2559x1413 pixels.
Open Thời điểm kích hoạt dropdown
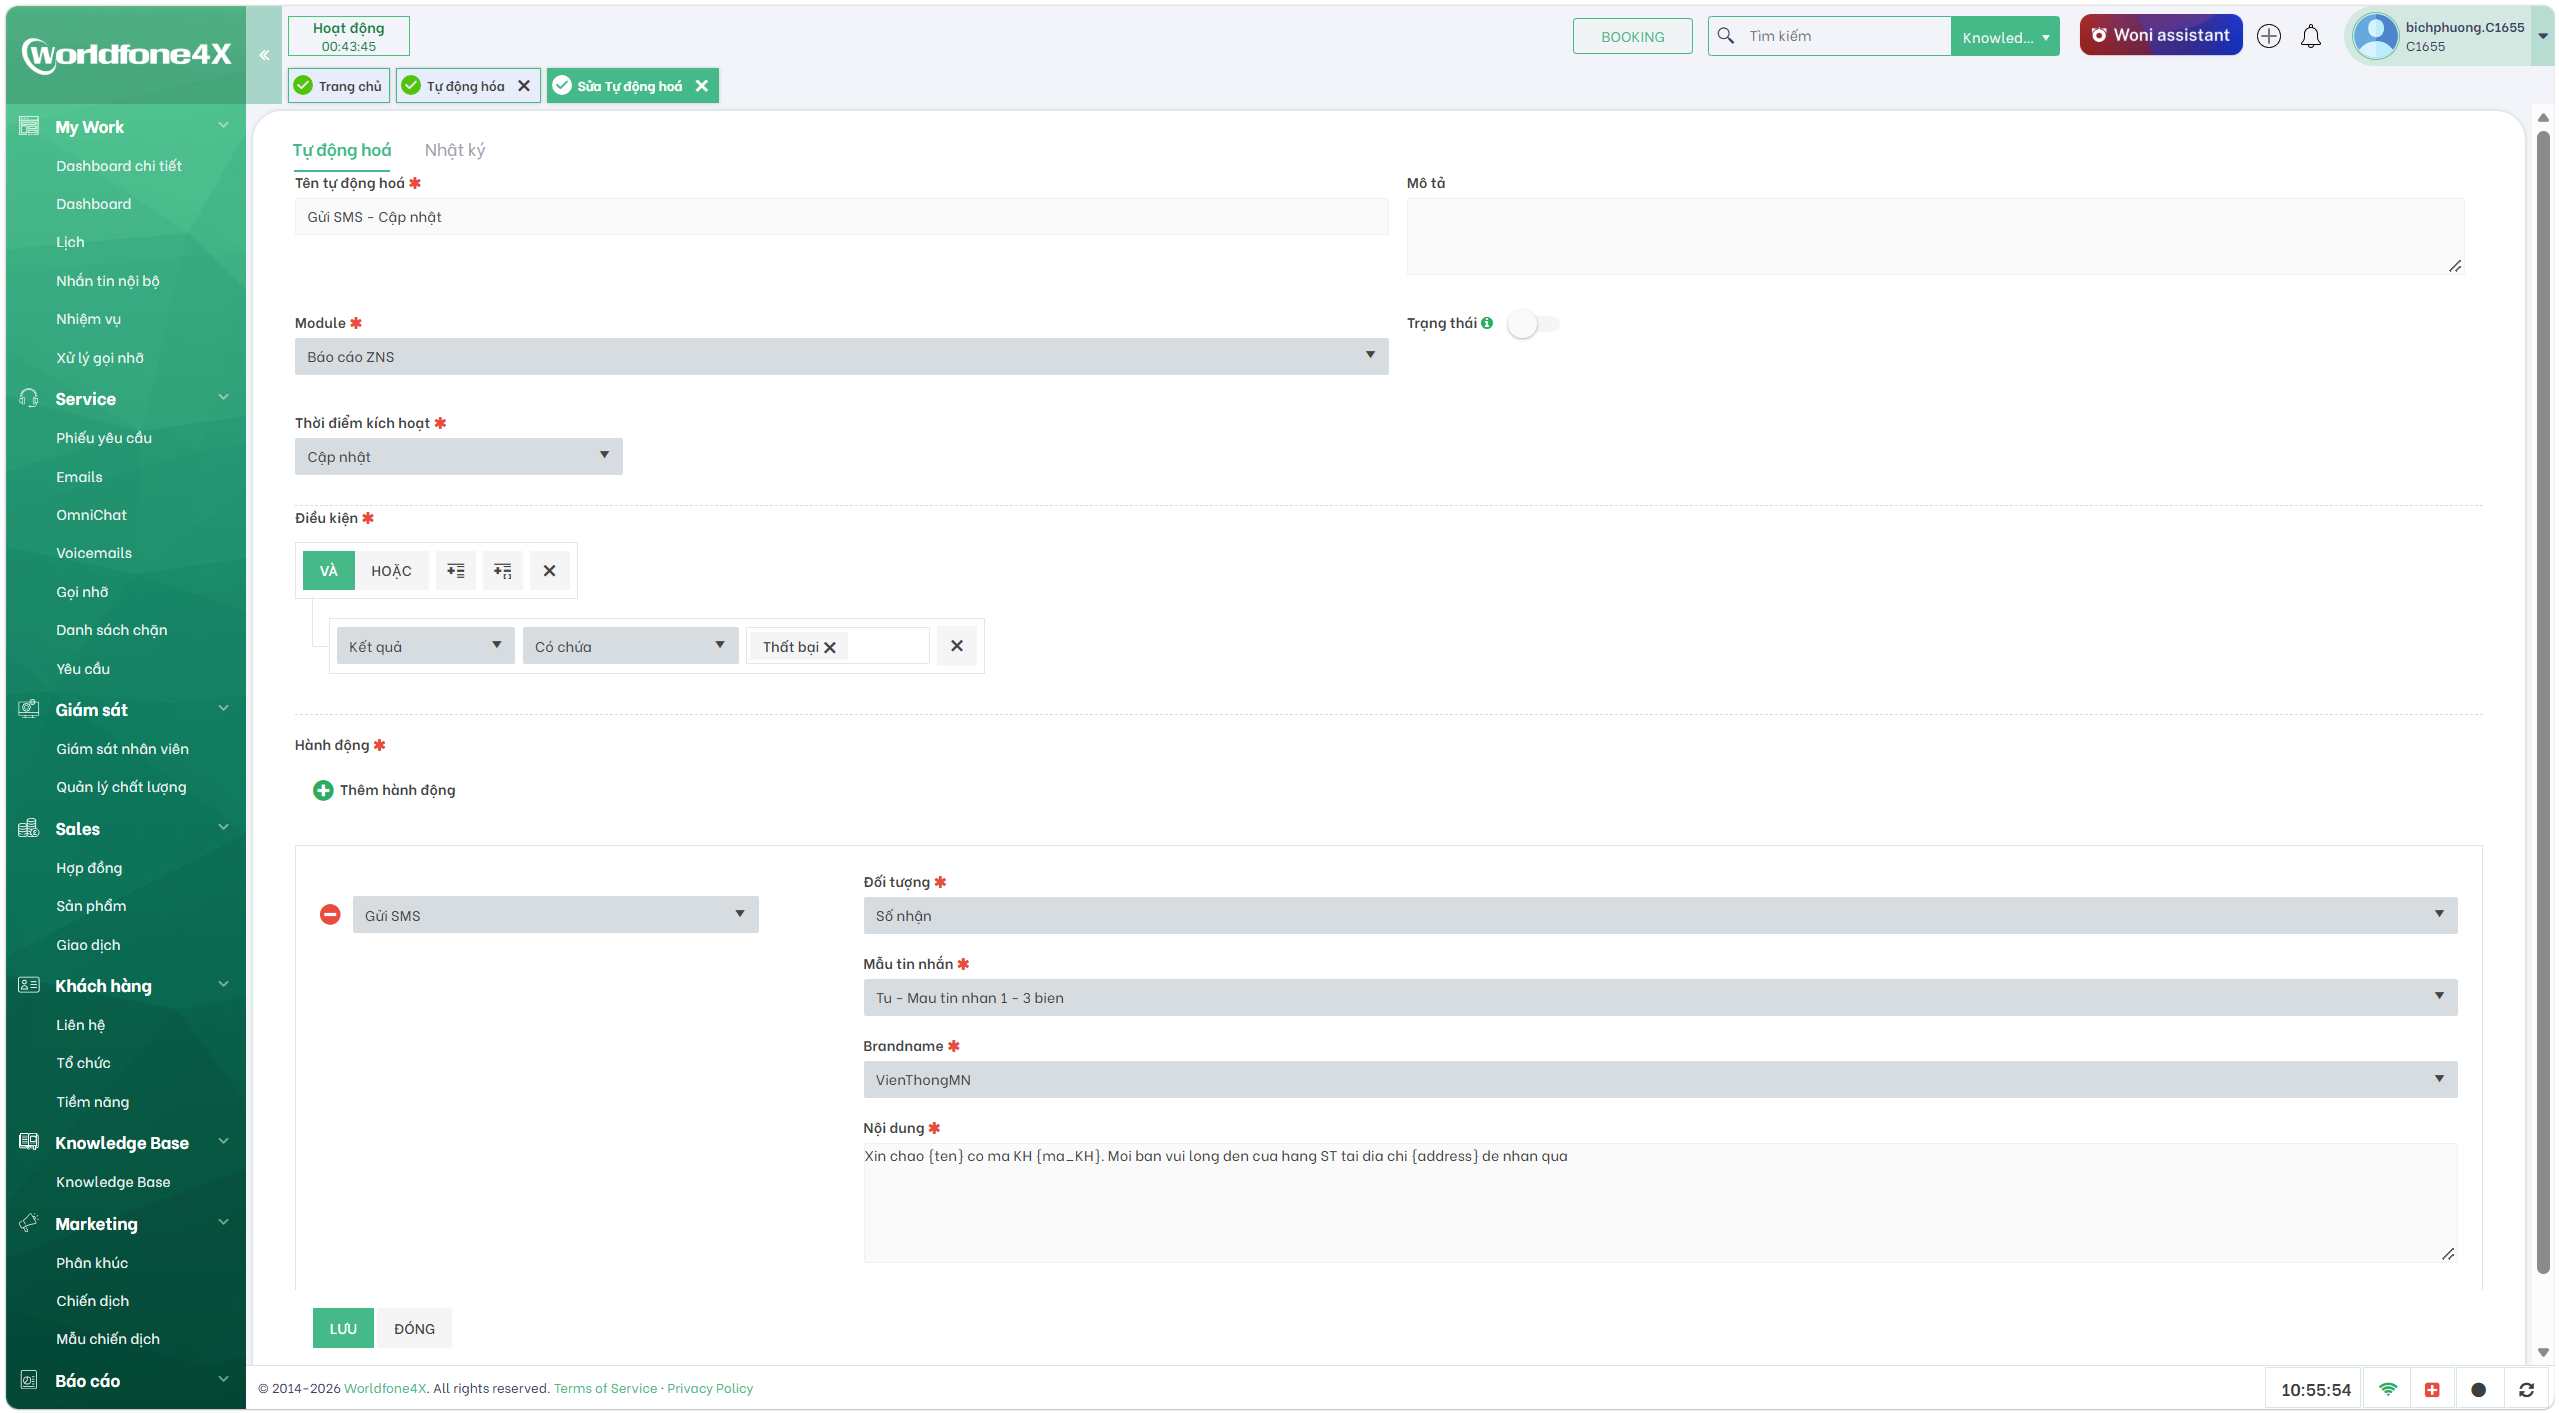coord(458,456)
